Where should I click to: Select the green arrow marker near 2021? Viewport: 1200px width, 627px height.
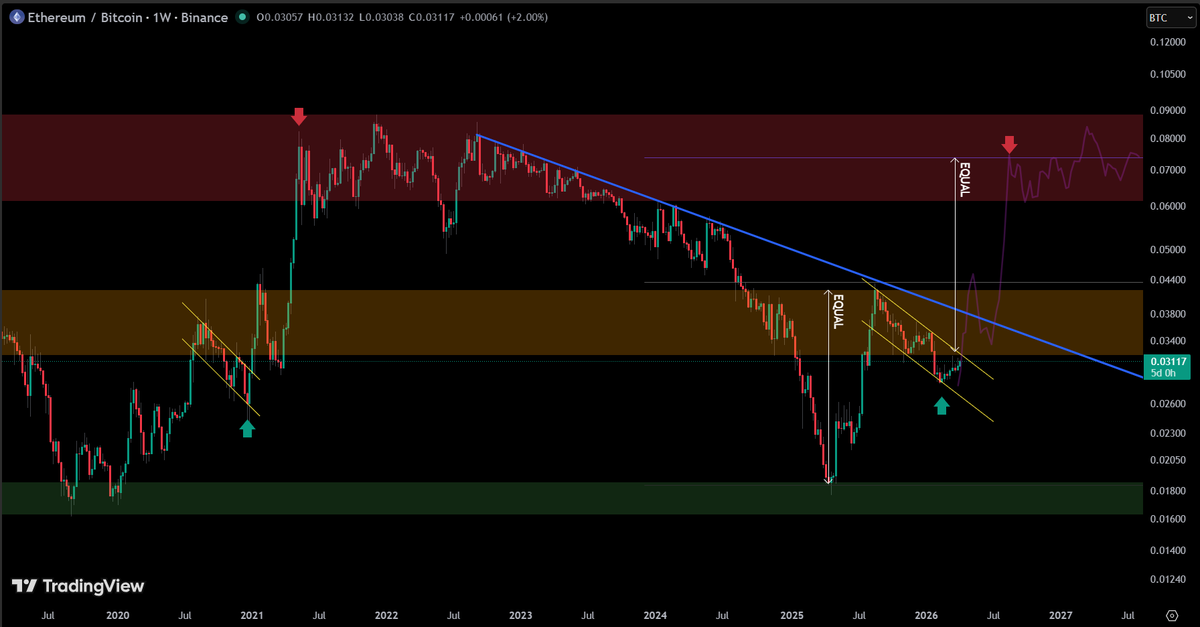tap(247, 428)
